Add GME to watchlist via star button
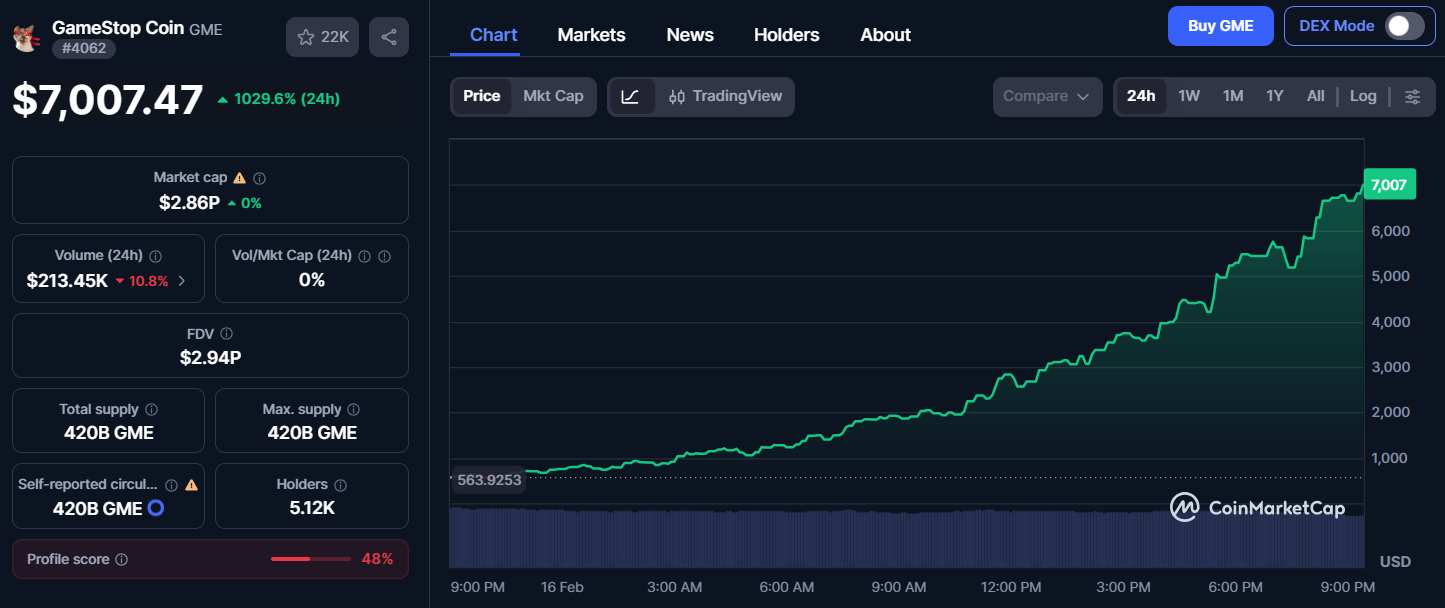The image size is (1445, 608). coord(323,37)
